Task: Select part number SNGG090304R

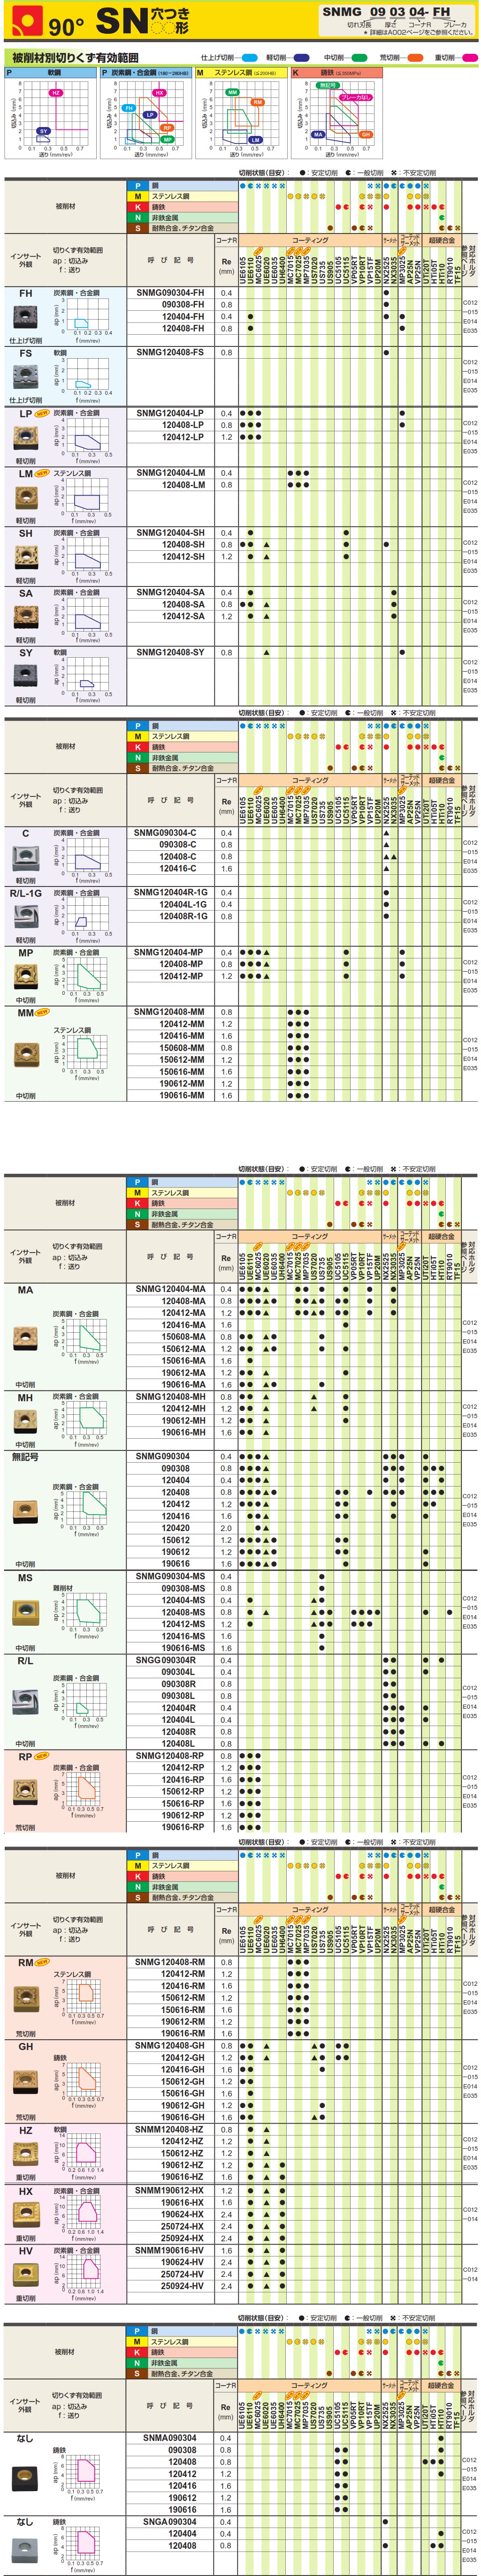Action: [x=165, y=1660]
